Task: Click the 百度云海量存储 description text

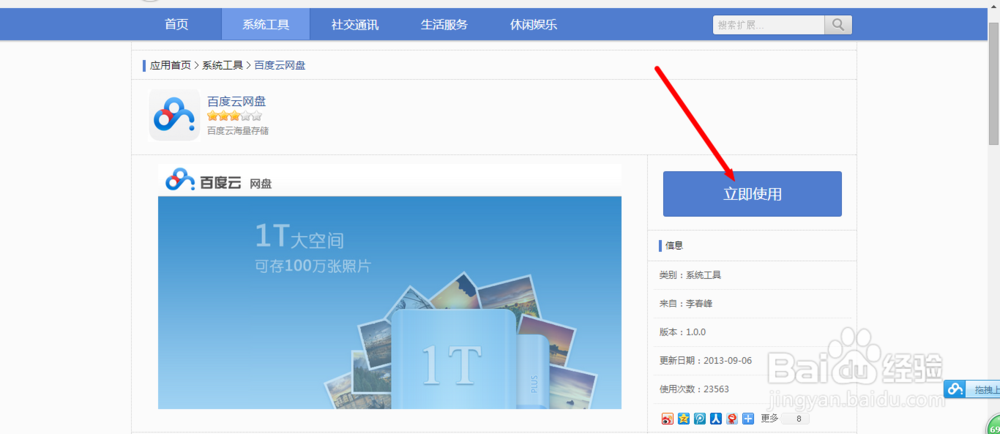Action: 238,131
